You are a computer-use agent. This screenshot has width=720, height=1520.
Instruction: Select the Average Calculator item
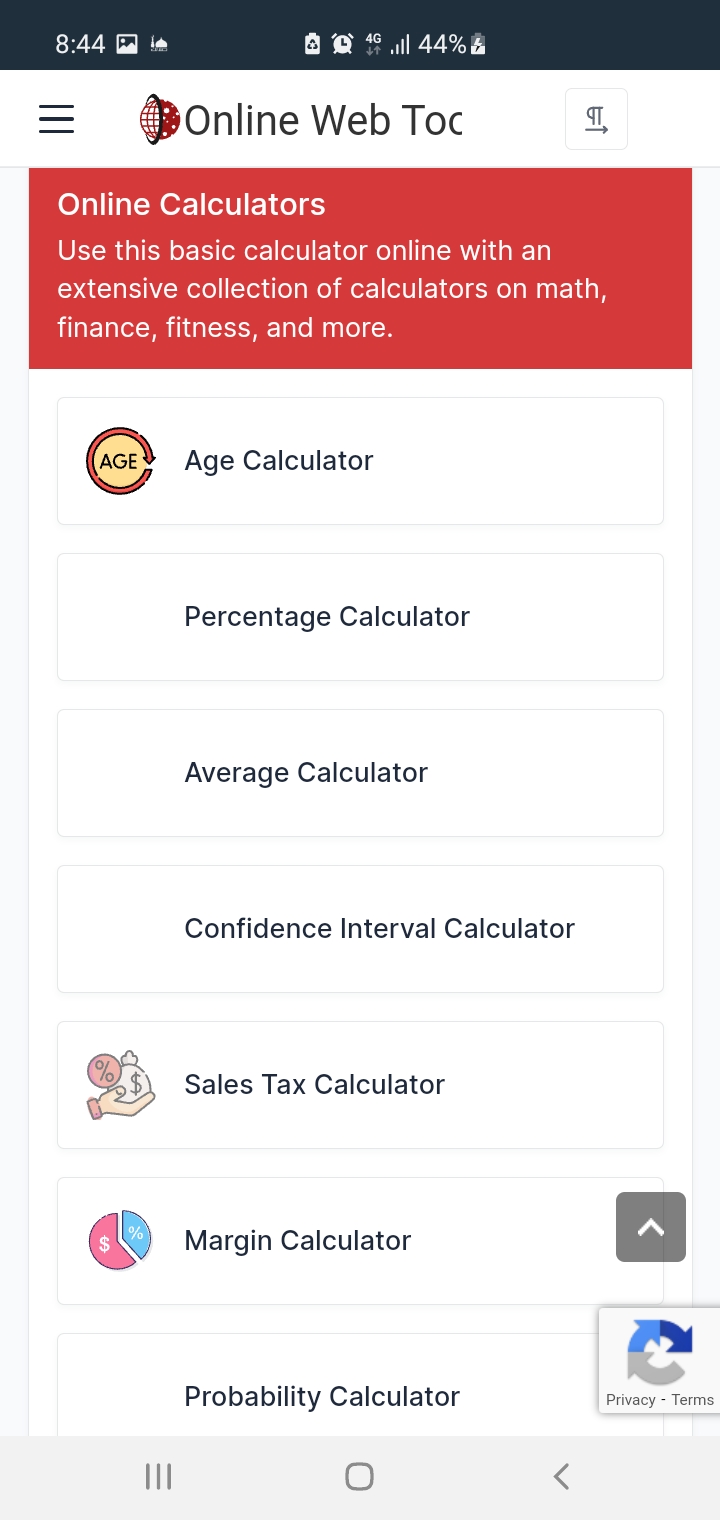coord(306,773)
